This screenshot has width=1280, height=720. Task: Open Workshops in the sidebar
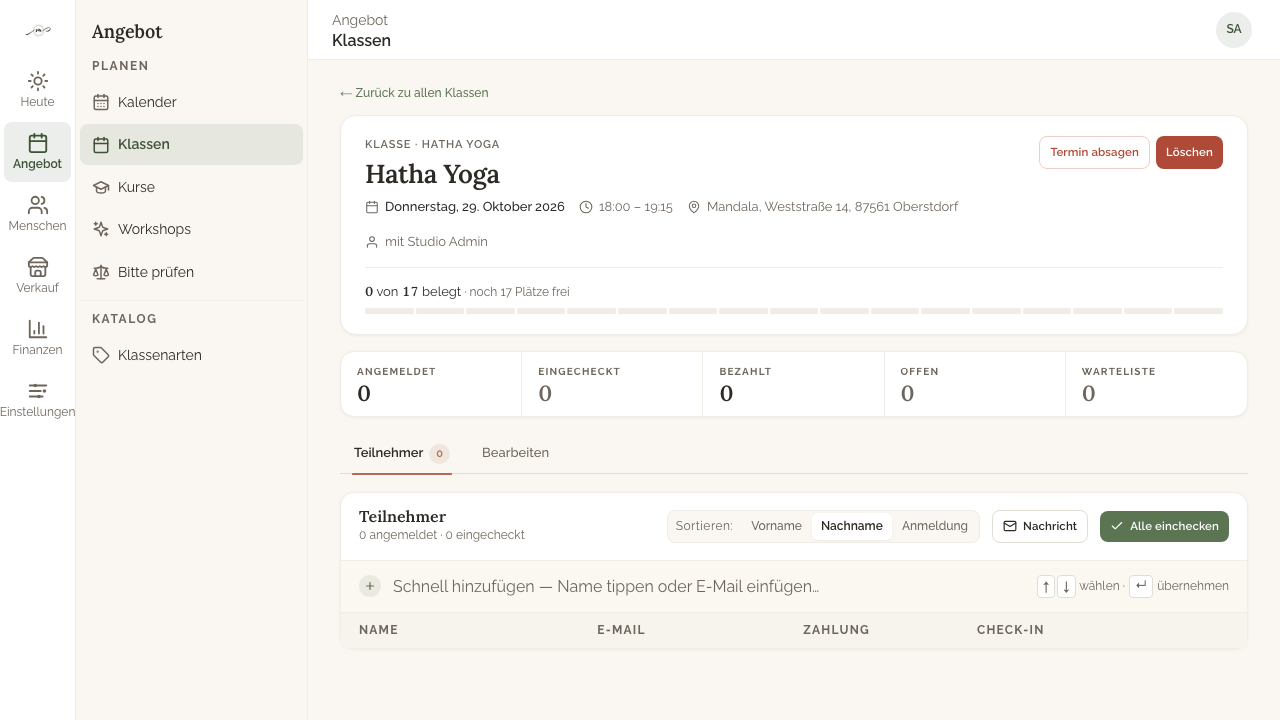coord(191,229)
